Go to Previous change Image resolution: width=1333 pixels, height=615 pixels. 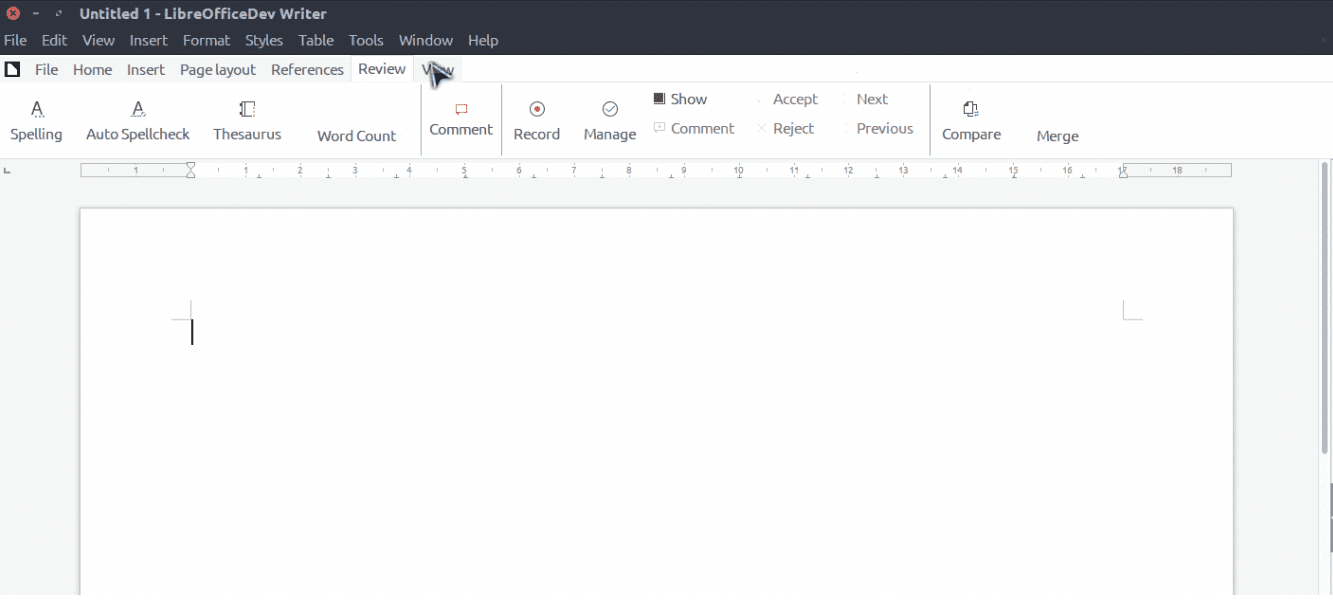pos(878,128)
